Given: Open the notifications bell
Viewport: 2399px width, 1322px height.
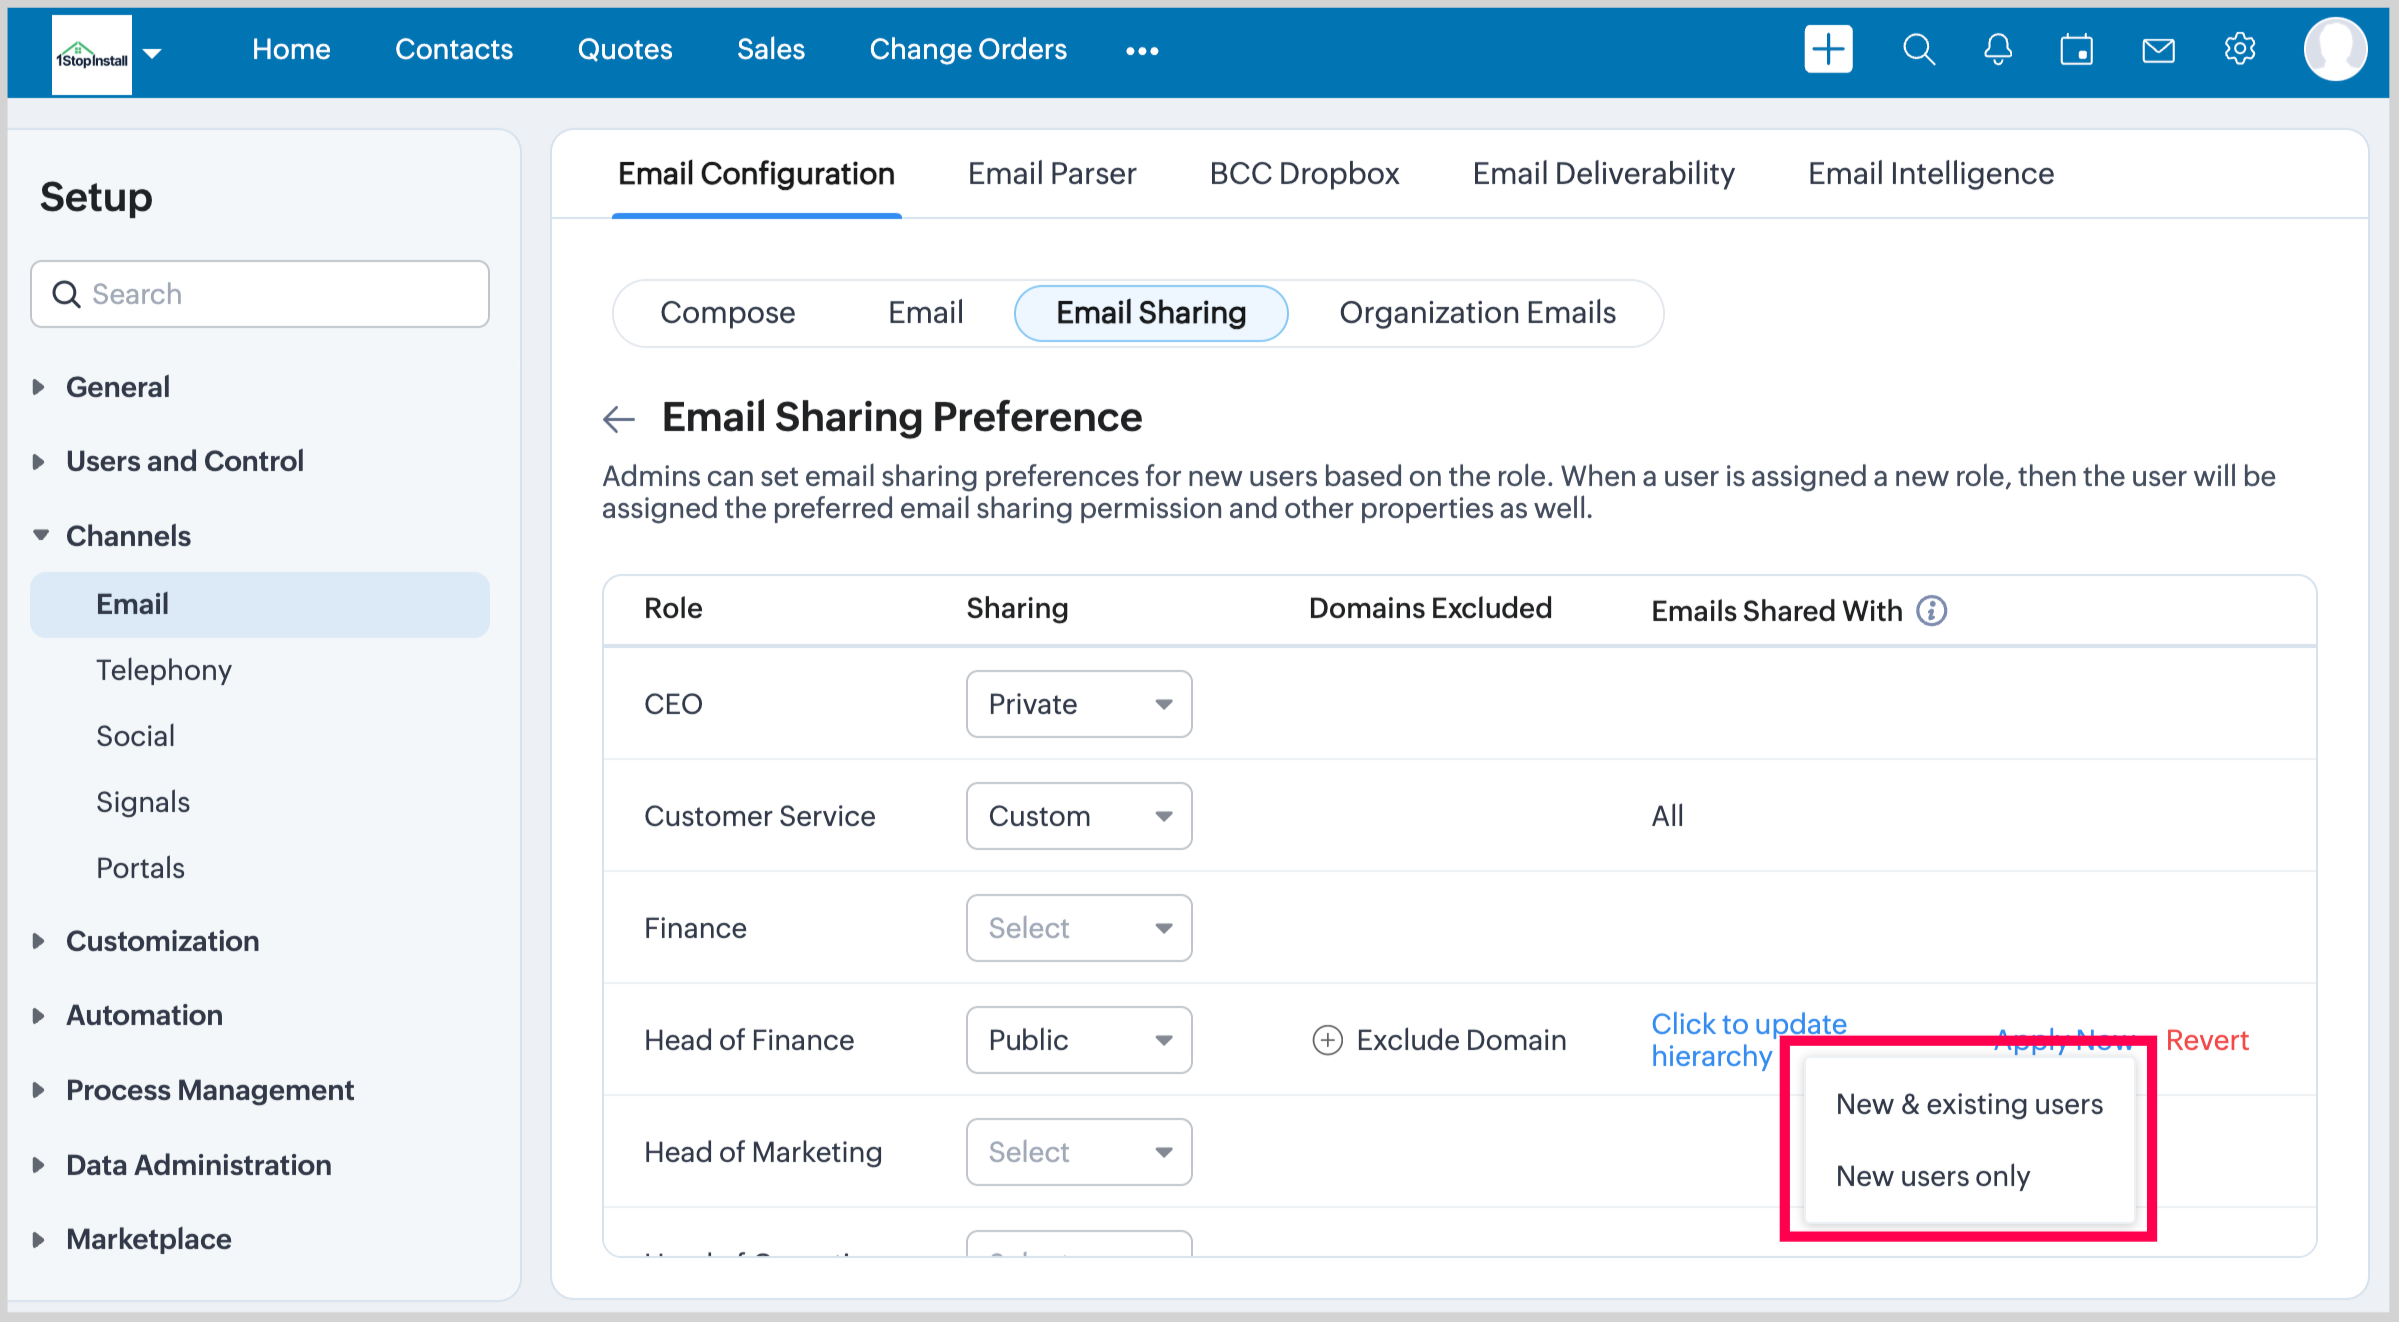Looking at the screenshot, I should [x=1997, y=50].
